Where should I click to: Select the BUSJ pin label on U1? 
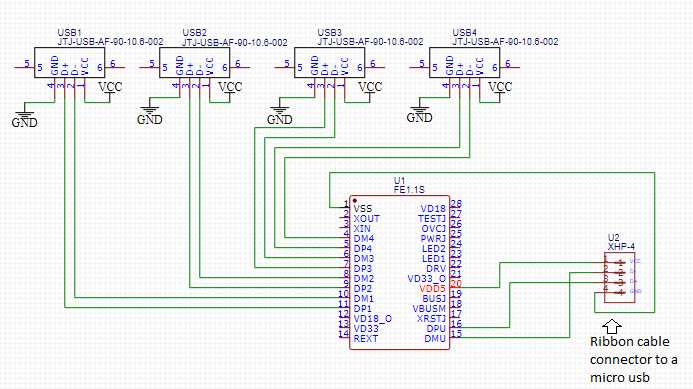[x=434, y=299]
